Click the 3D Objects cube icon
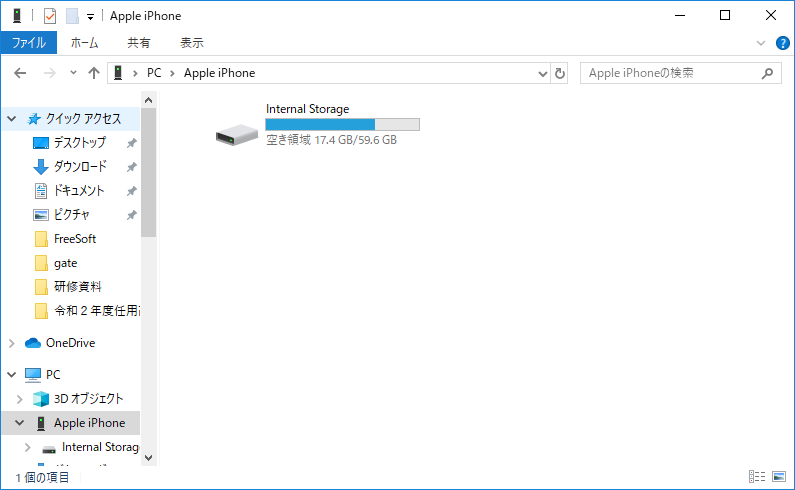 (41, 399)
